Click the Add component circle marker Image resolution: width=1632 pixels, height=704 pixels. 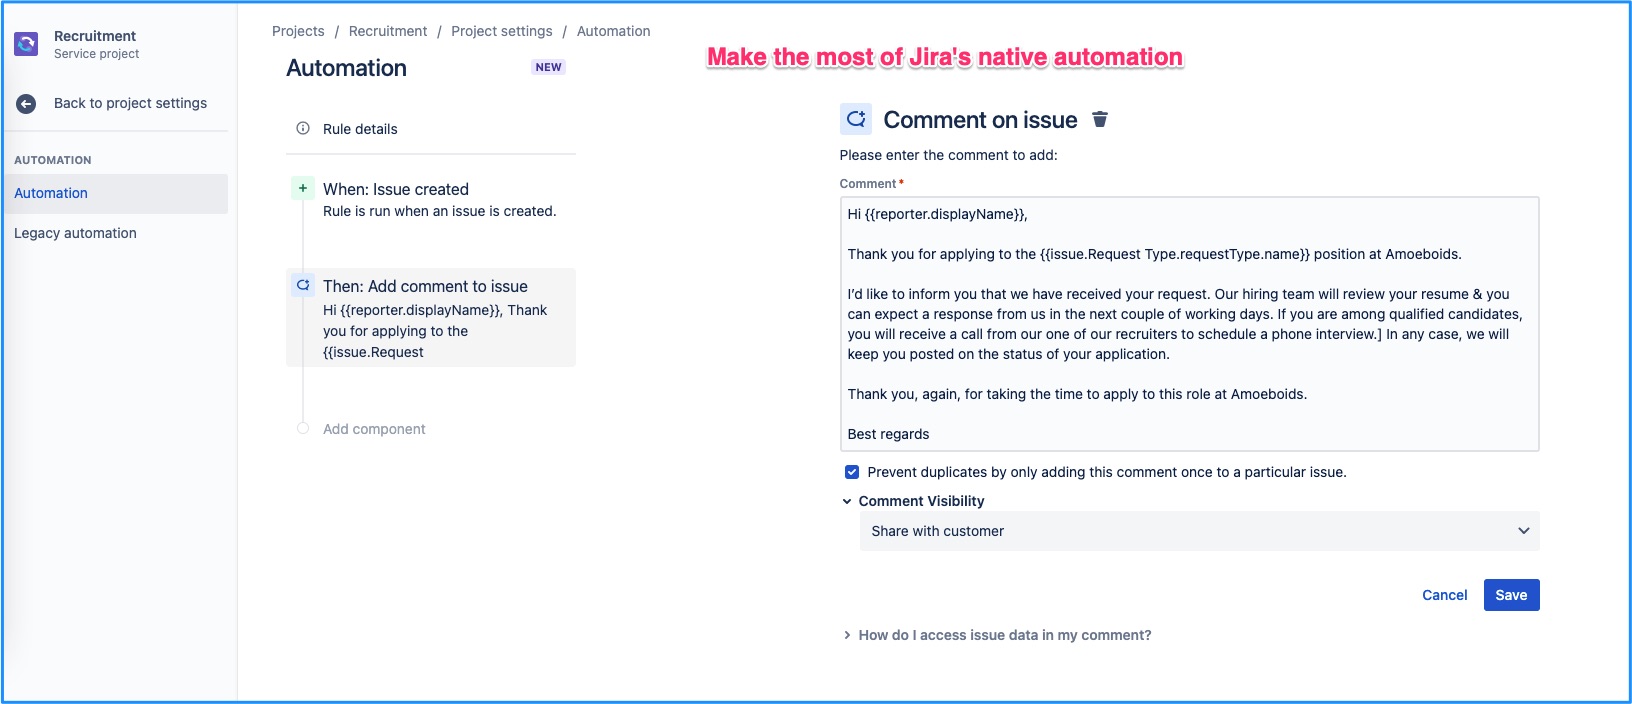(x=303, y=428)
